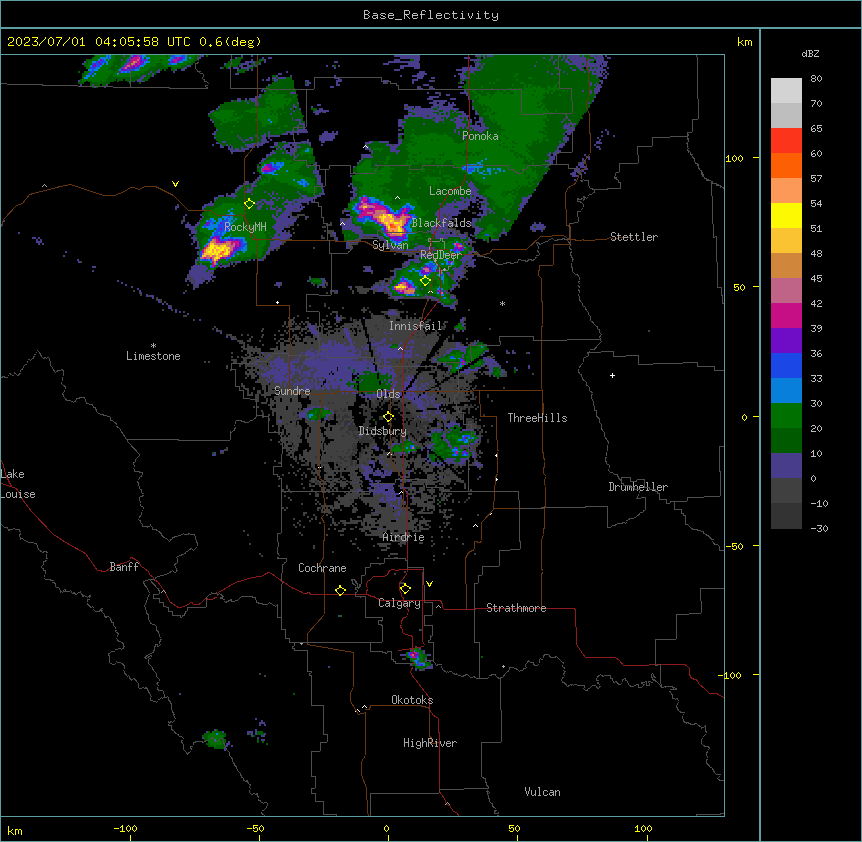Viewport: 862px width, 842px height.
Task: Click the 100 tick on vertical km axis
Action: point(734,158)
